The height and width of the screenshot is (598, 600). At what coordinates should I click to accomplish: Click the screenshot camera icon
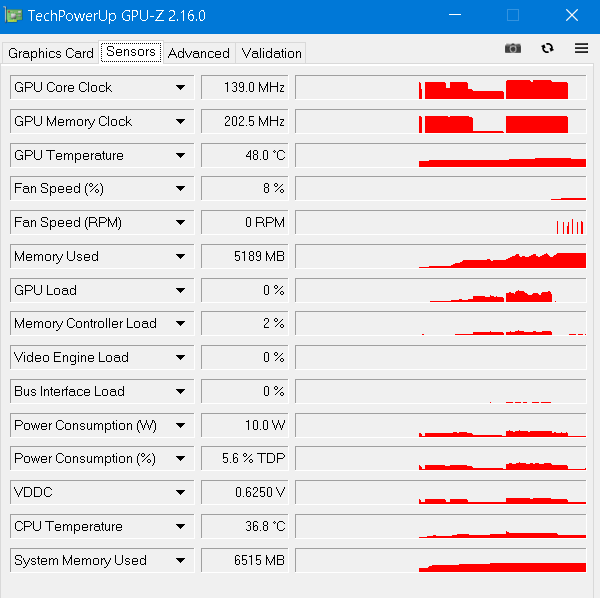tap(513, 48)
